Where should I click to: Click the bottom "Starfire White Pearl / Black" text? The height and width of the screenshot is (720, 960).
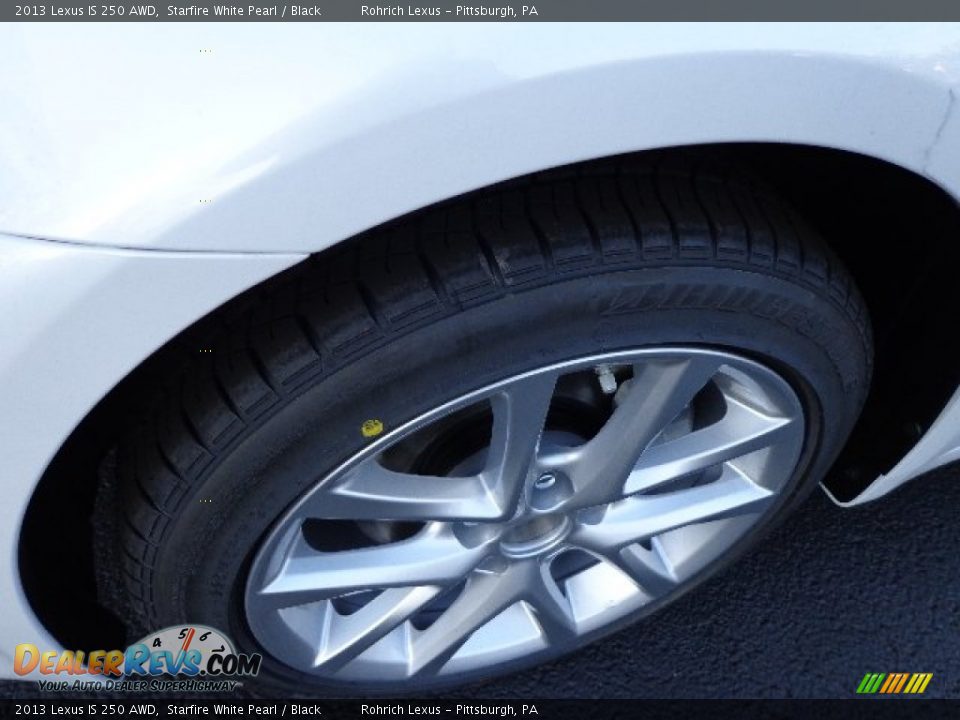pyautogui.click(x=244, y=710)
